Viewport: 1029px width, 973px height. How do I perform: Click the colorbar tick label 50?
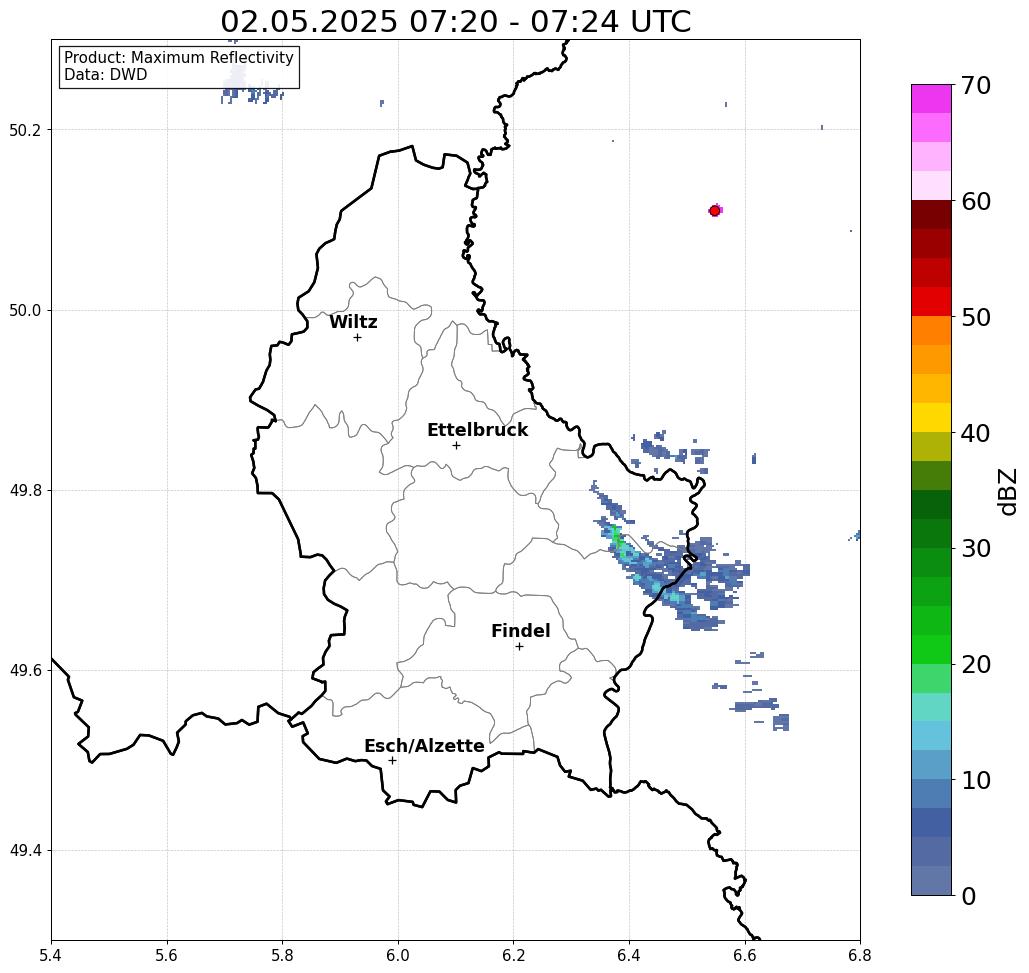tap(976, 317)
